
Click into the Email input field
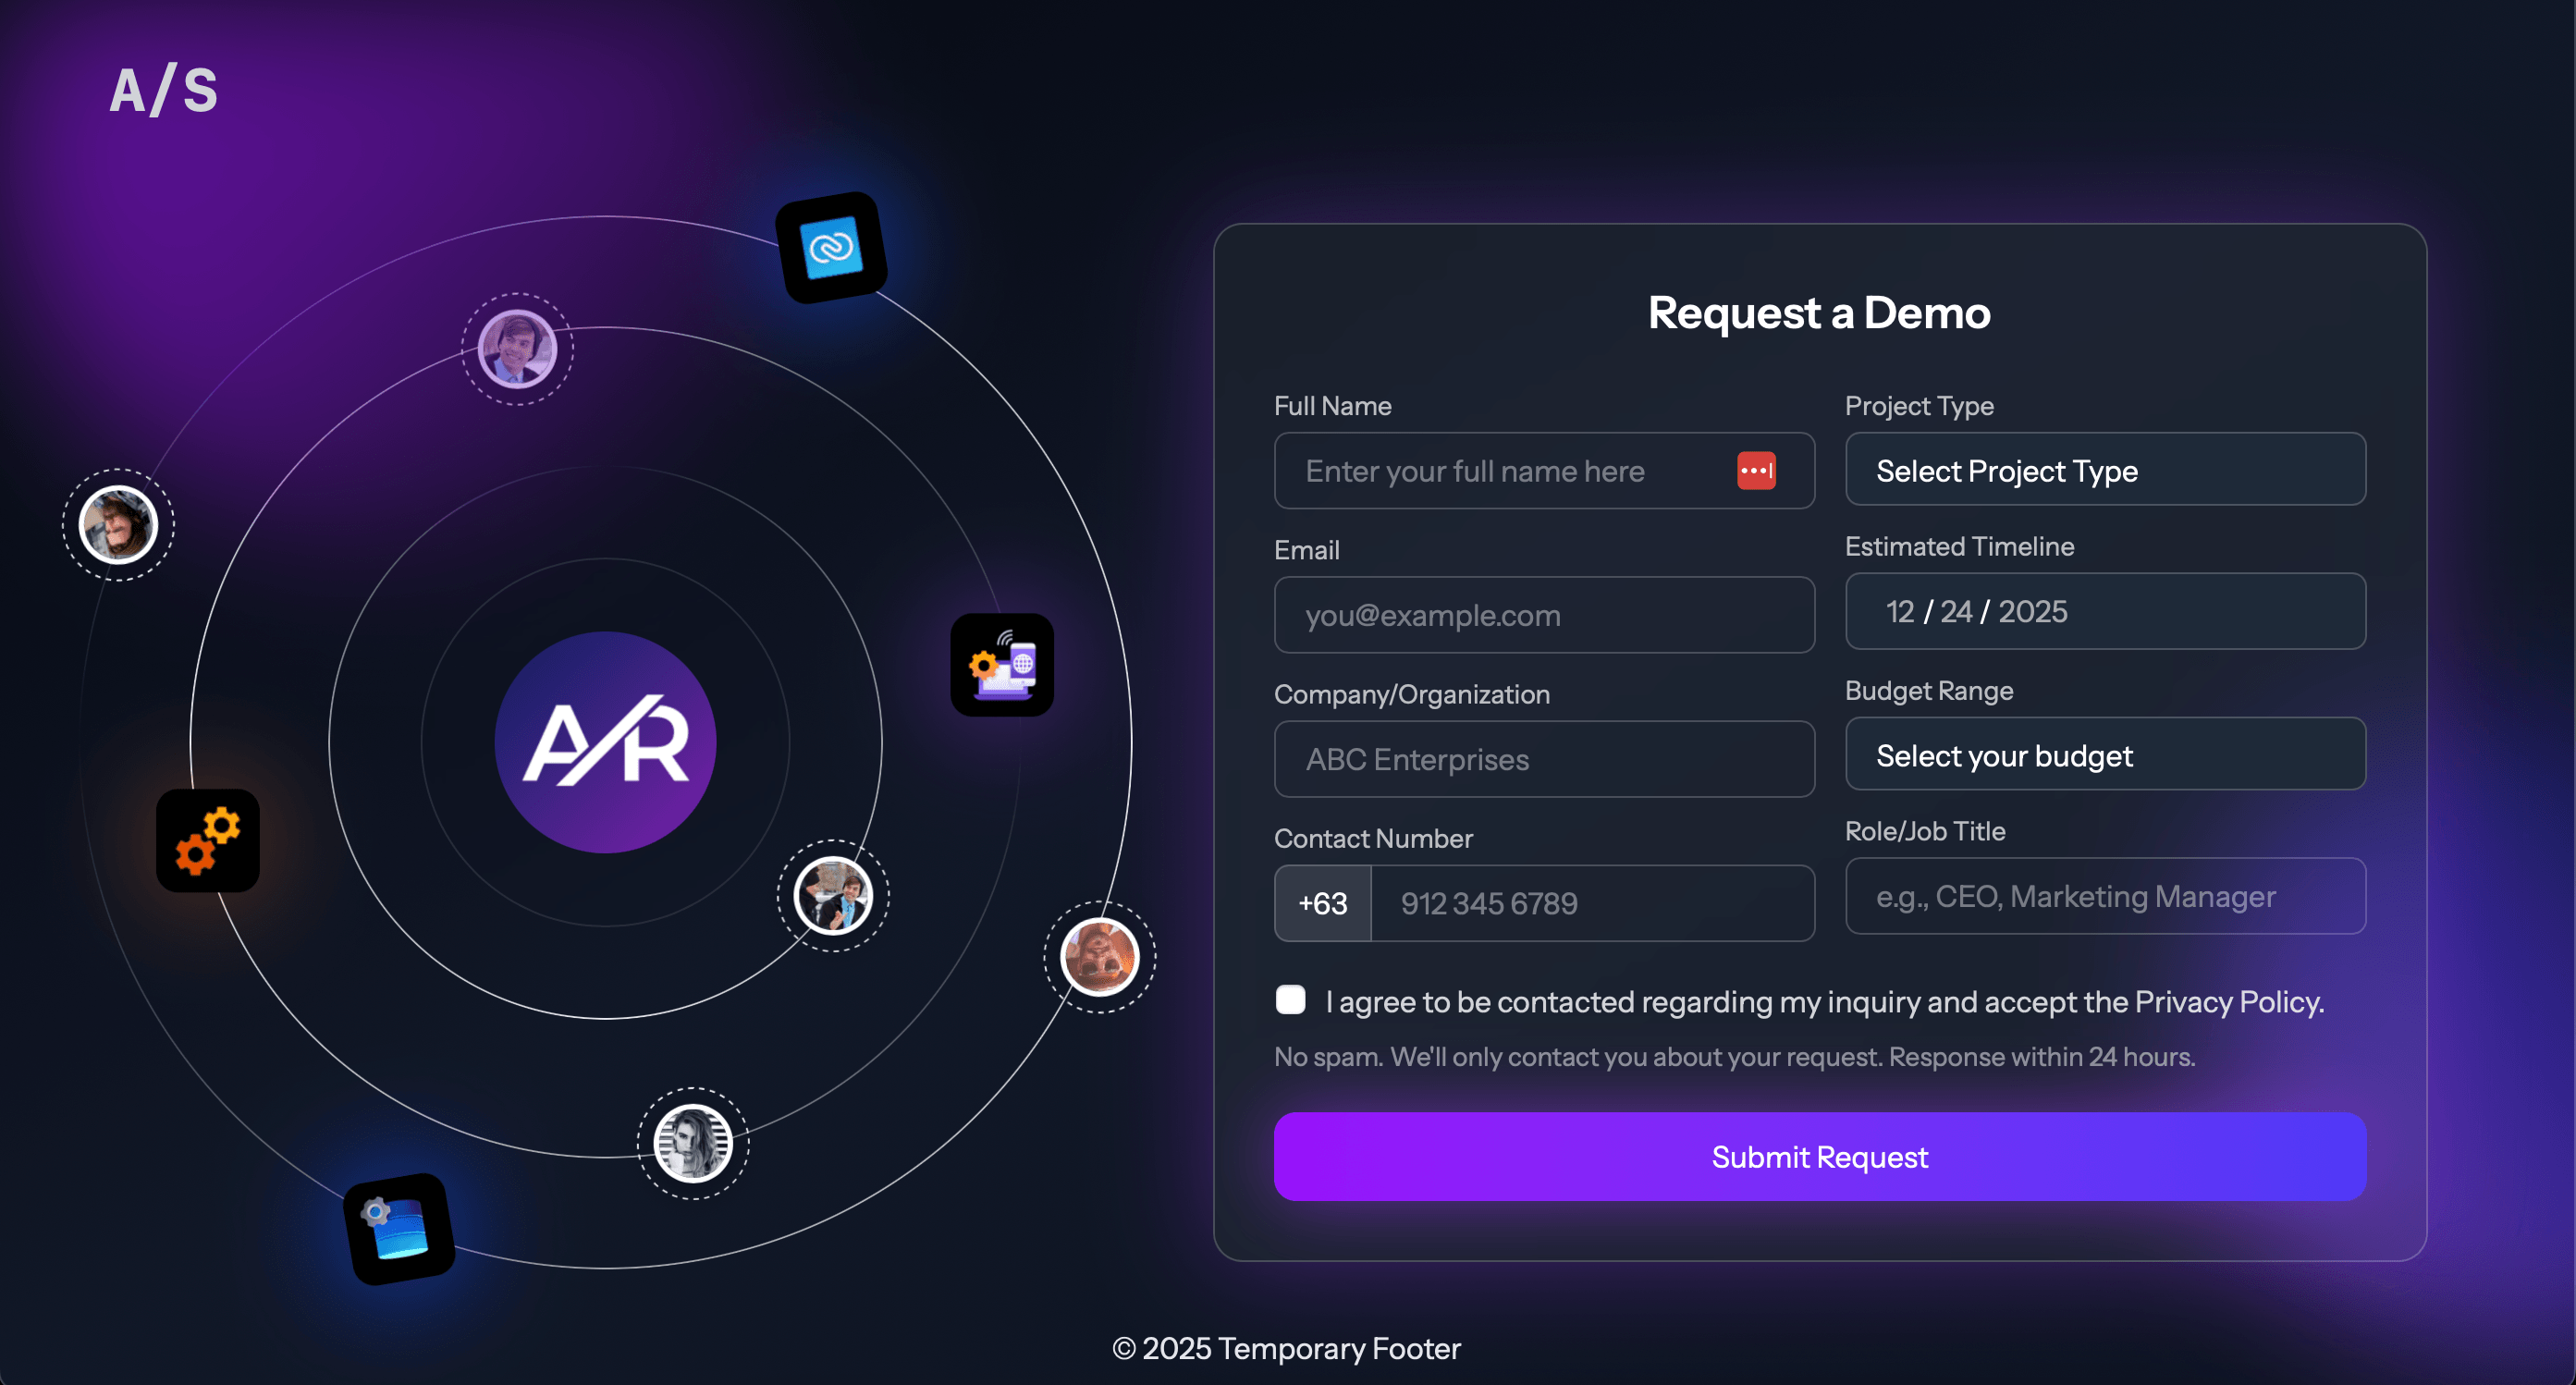1544,615
